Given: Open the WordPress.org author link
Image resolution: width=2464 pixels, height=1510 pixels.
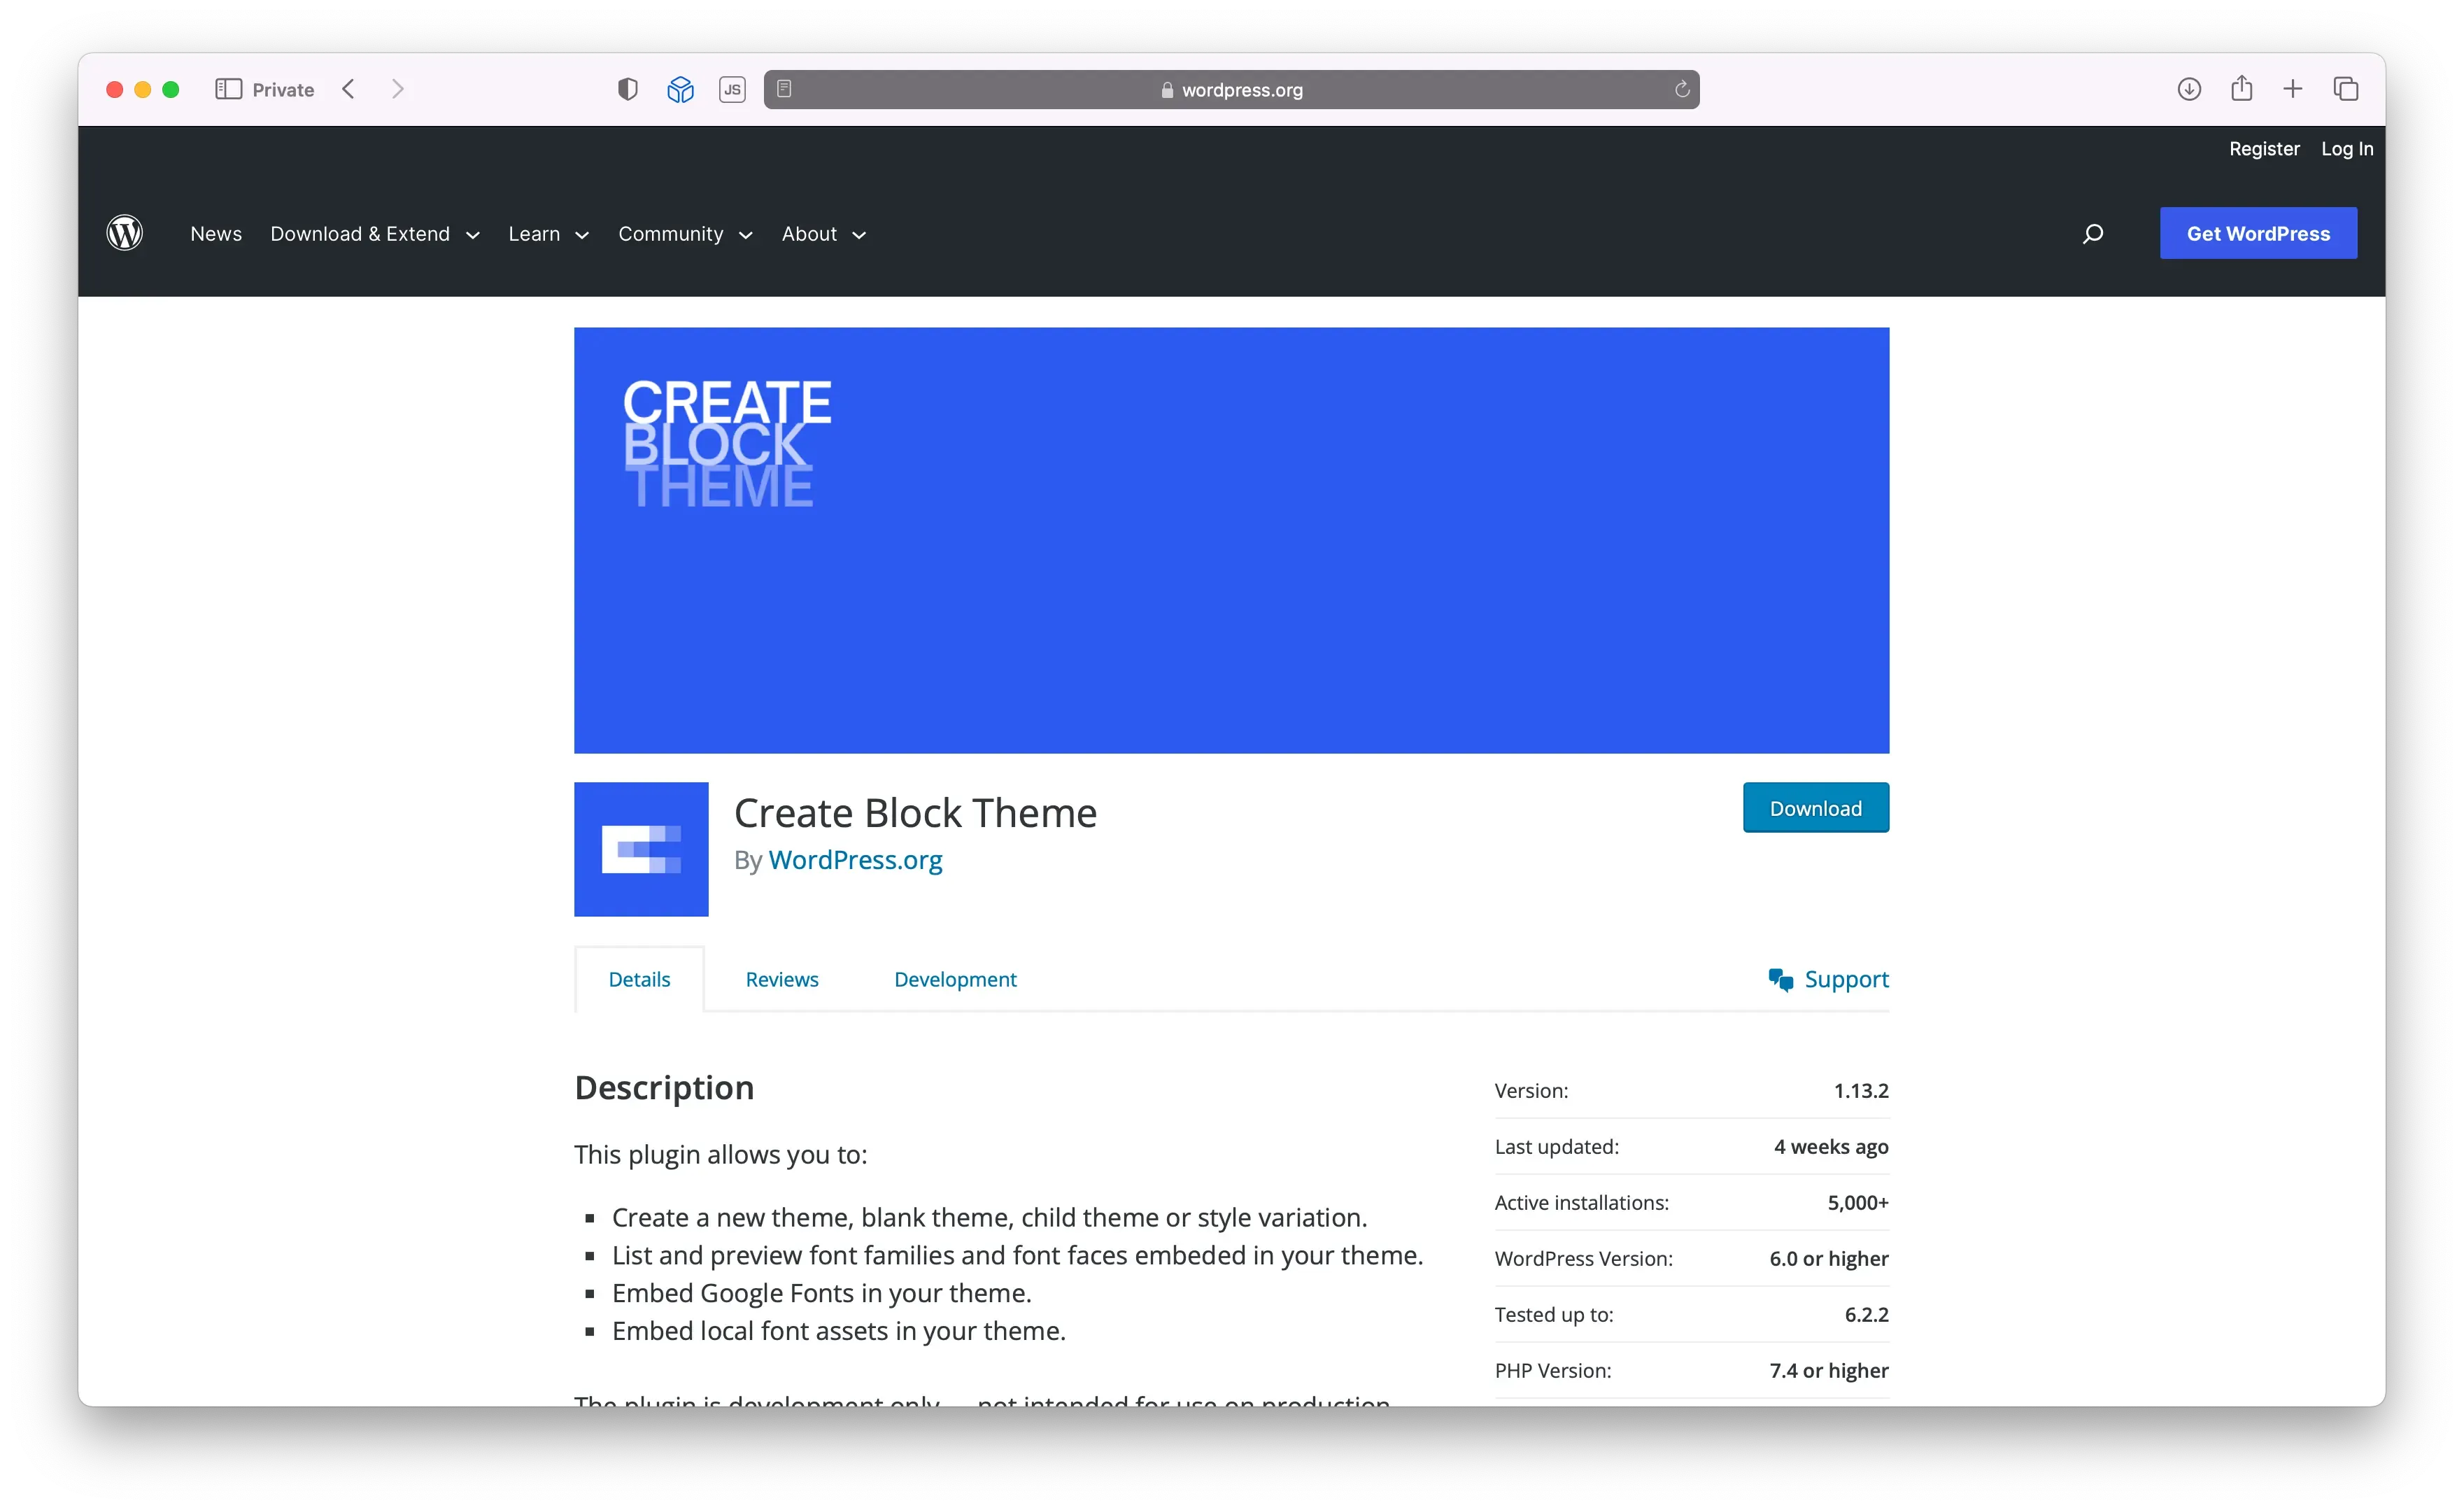Looking at the screenshot, I should pos(855,860).
